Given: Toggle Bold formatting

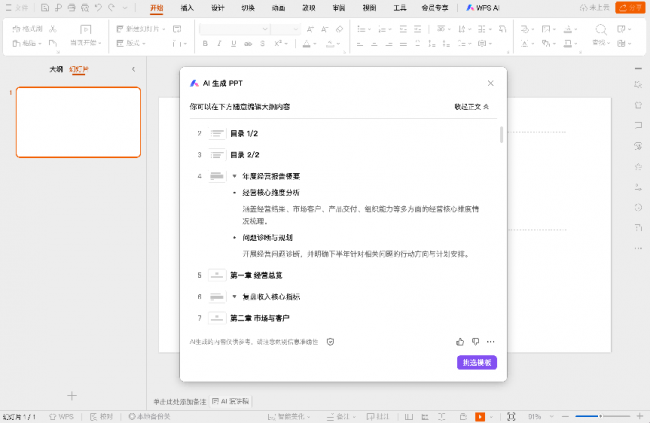Looking at the screenshot, I should coord(205,43).
